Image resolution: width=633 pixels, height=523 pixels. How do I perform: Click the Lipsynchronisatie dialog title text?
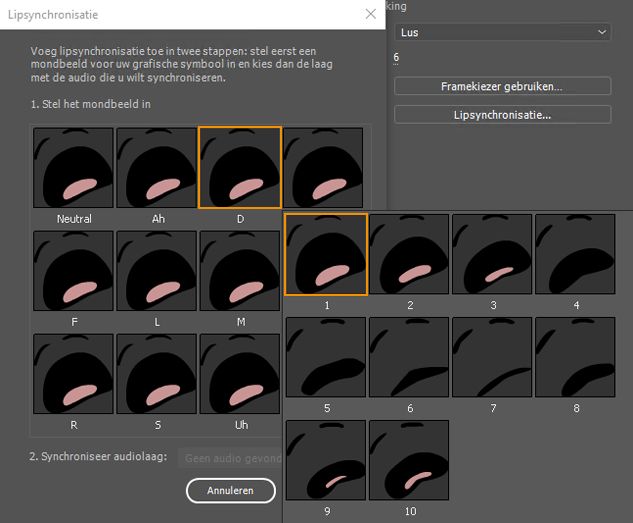coord(53,15)
